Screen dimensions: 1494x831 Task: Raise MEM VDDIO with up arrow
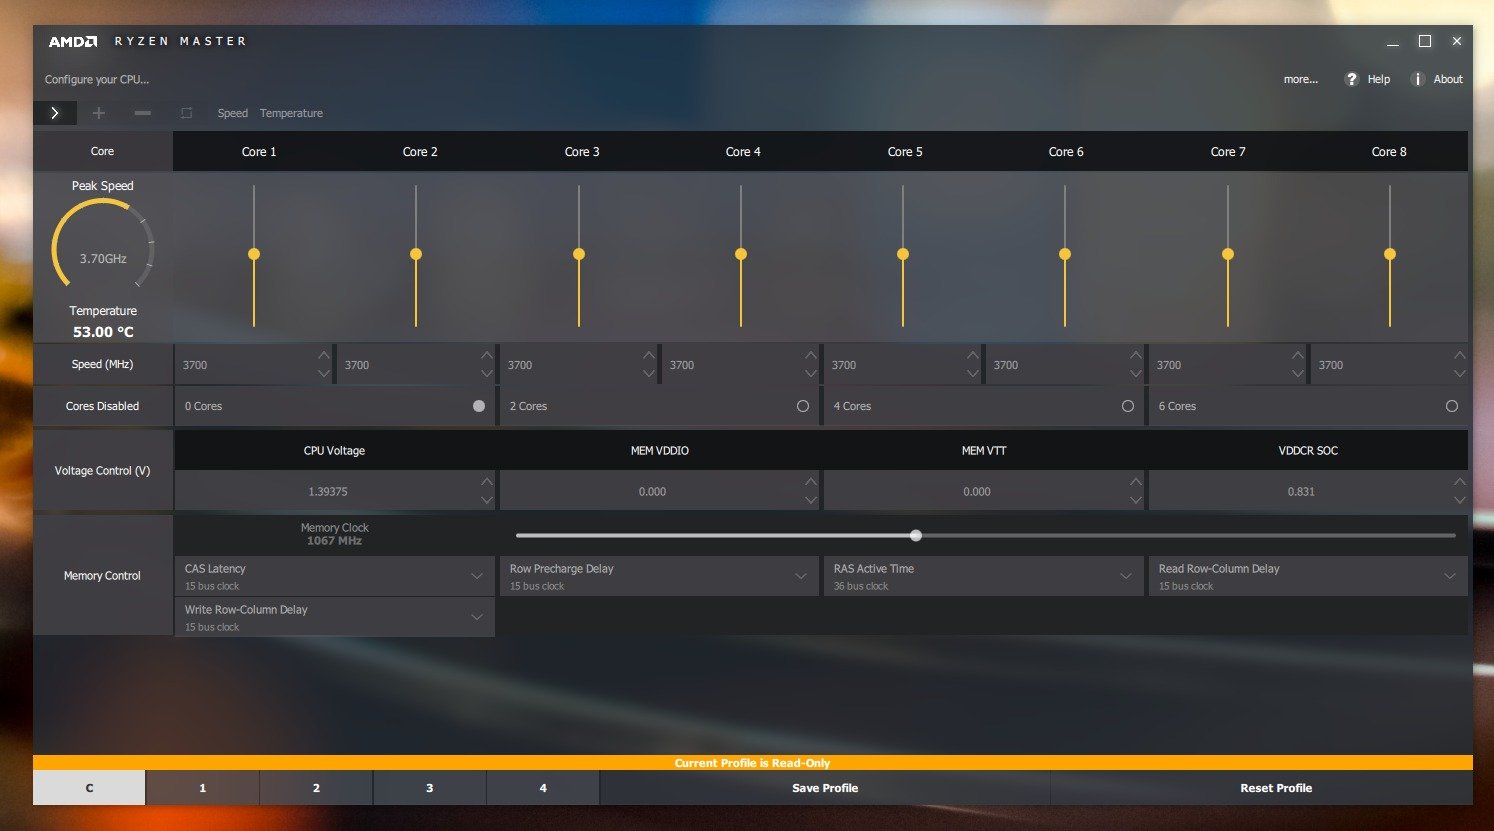[811, 482]
